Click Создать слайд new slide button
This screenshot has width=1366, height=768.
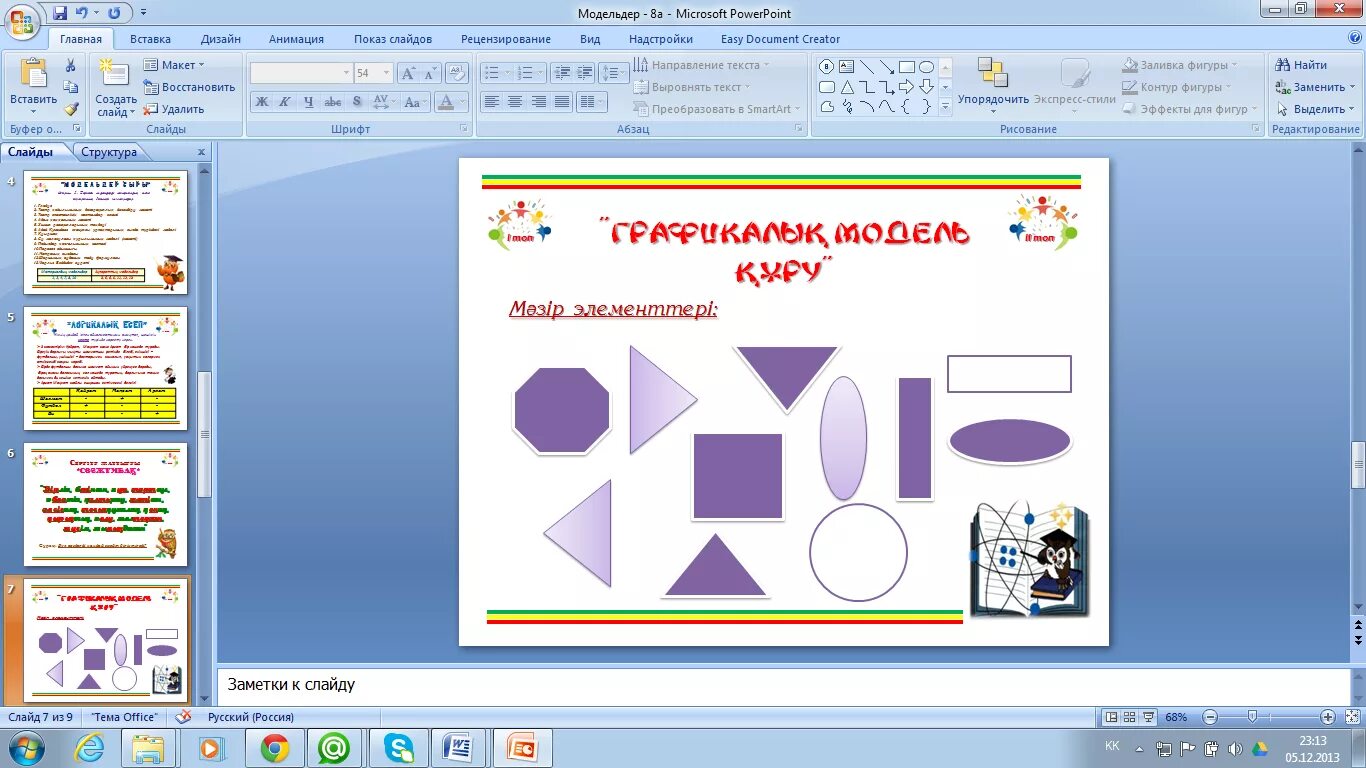coord(116,87)
